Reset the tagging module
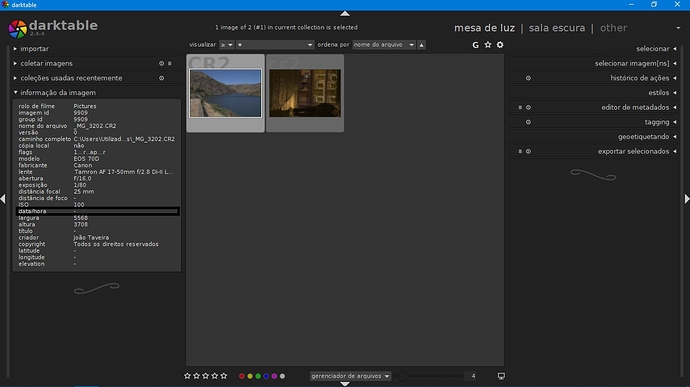Screen dimensions: 690x387 [x=528, y=122]
